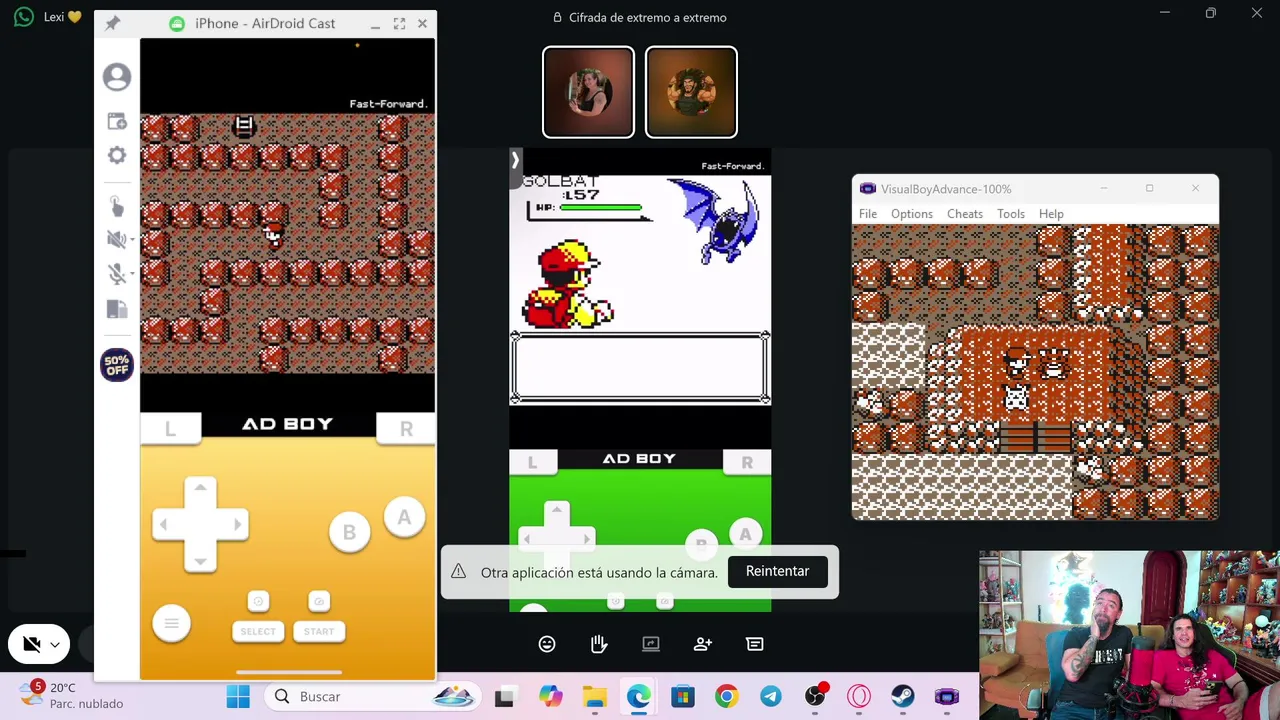This screenshot has width=1280, height=720.
Task: Toggle the muted speaker icon in AirDroid
Action: point(115,239)
